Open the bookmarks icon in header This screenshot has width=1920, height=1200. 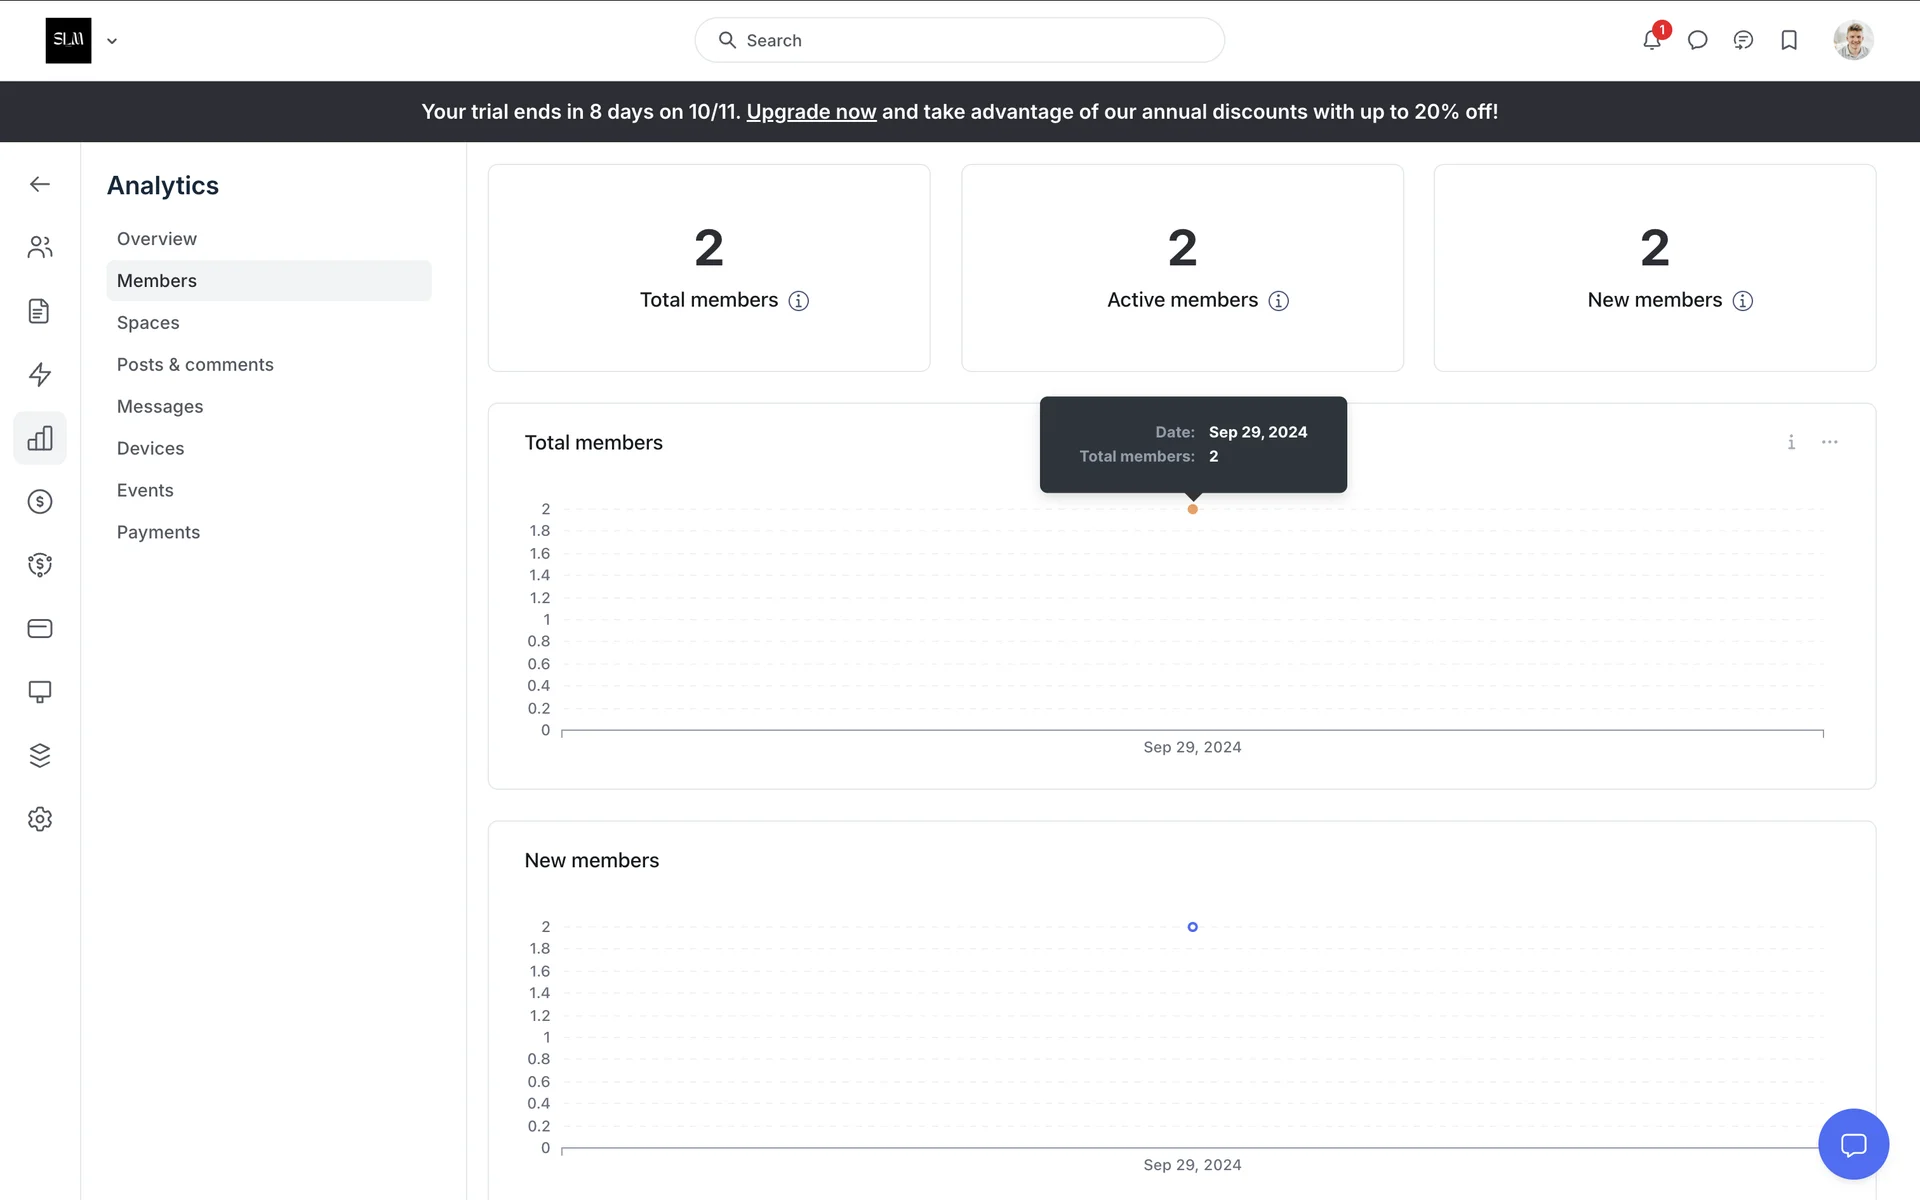pyautogui.click(x=1789, y=40)
